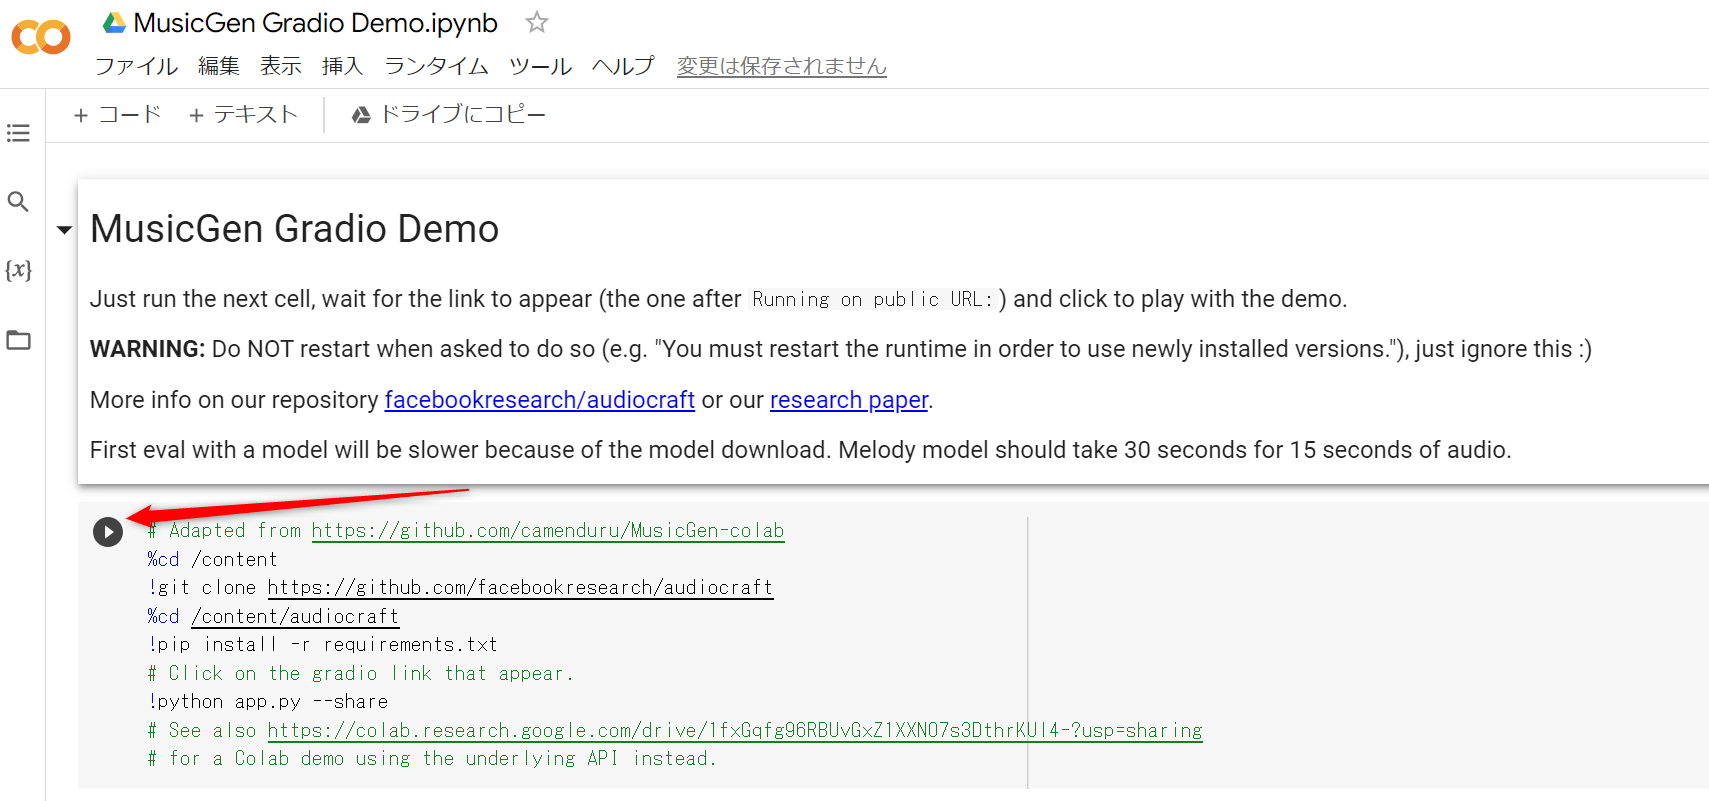Open the 編集 menu
1709x801 pixels.
[218, 66]
